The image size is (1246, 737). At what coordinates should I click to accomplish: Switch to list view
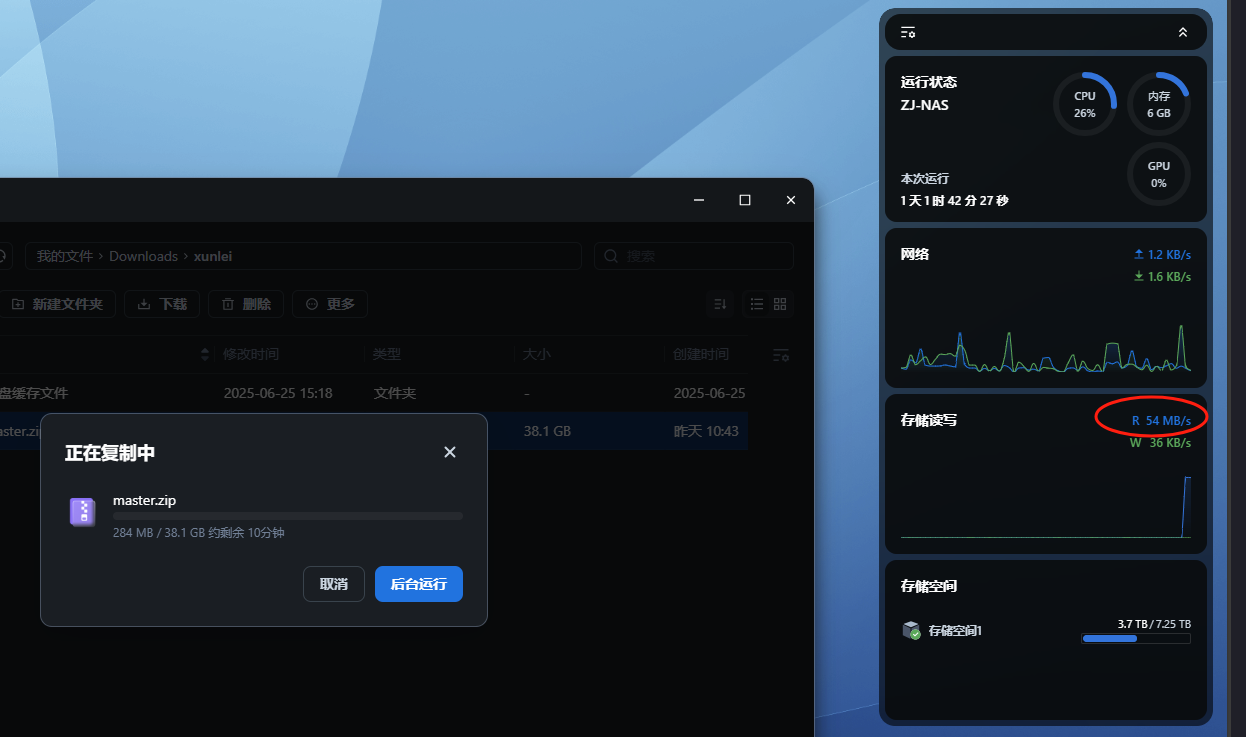click(757, 304)
